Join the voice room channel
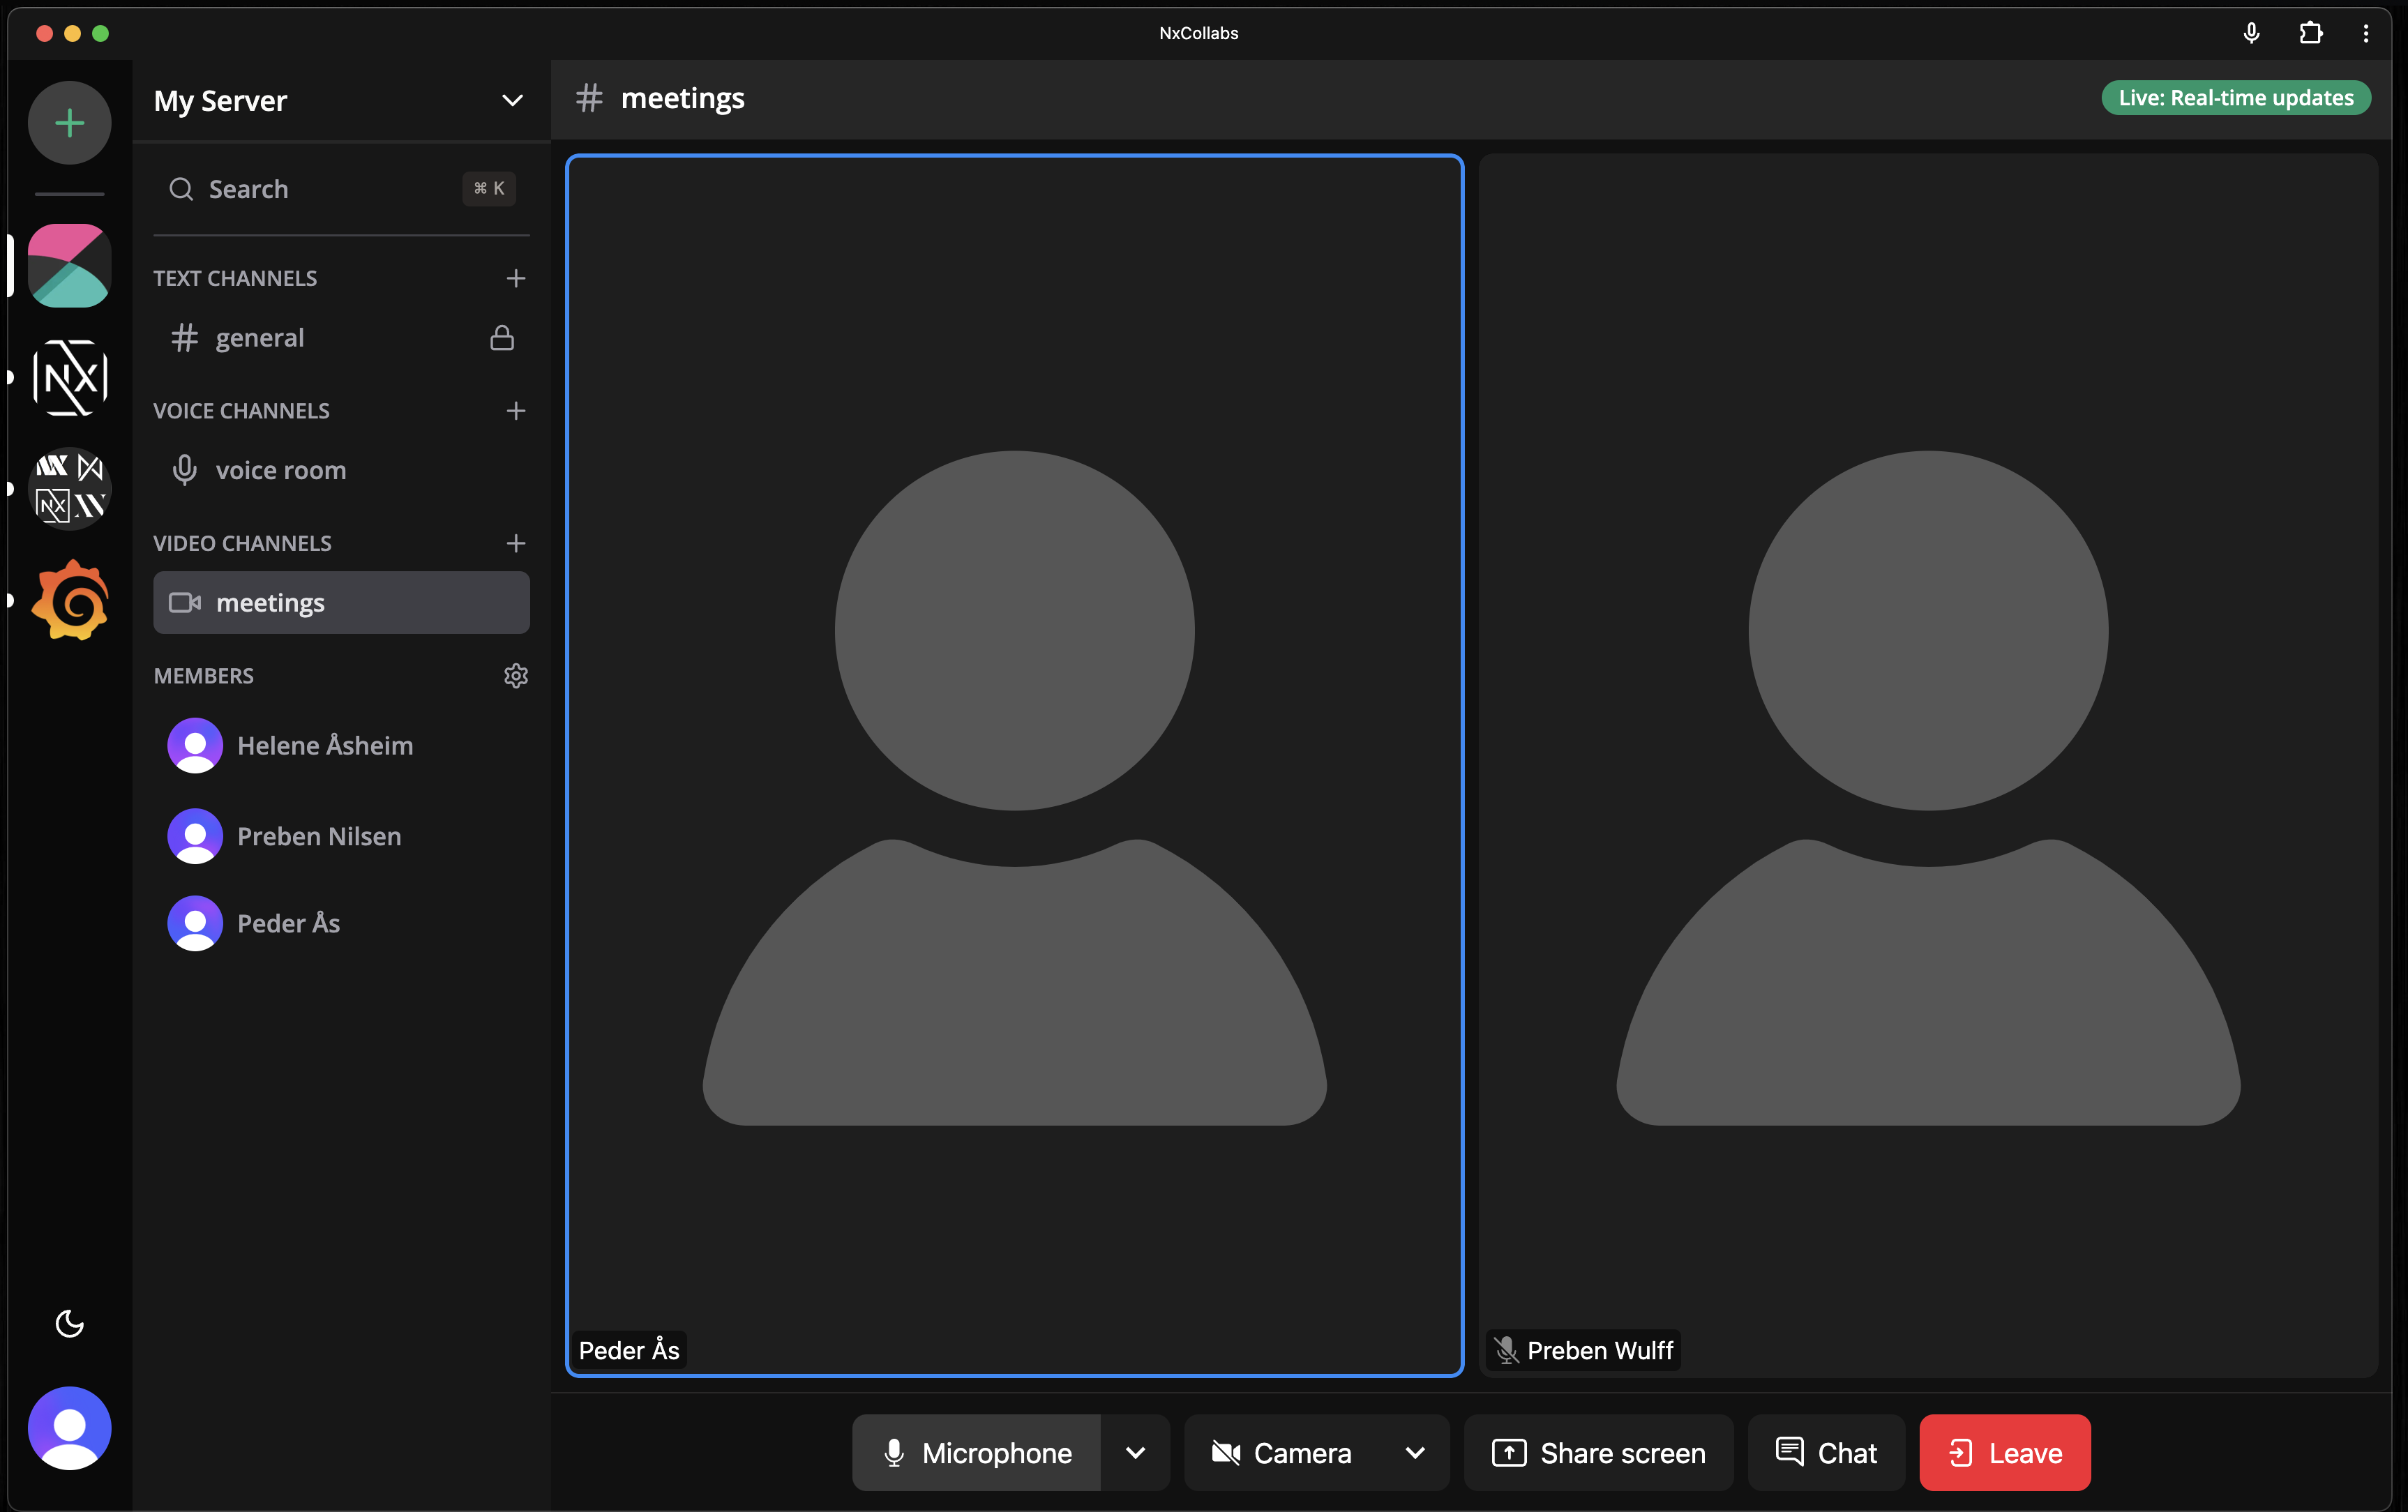Screen dimensions: 2408x1512 (x=280, y=470)
